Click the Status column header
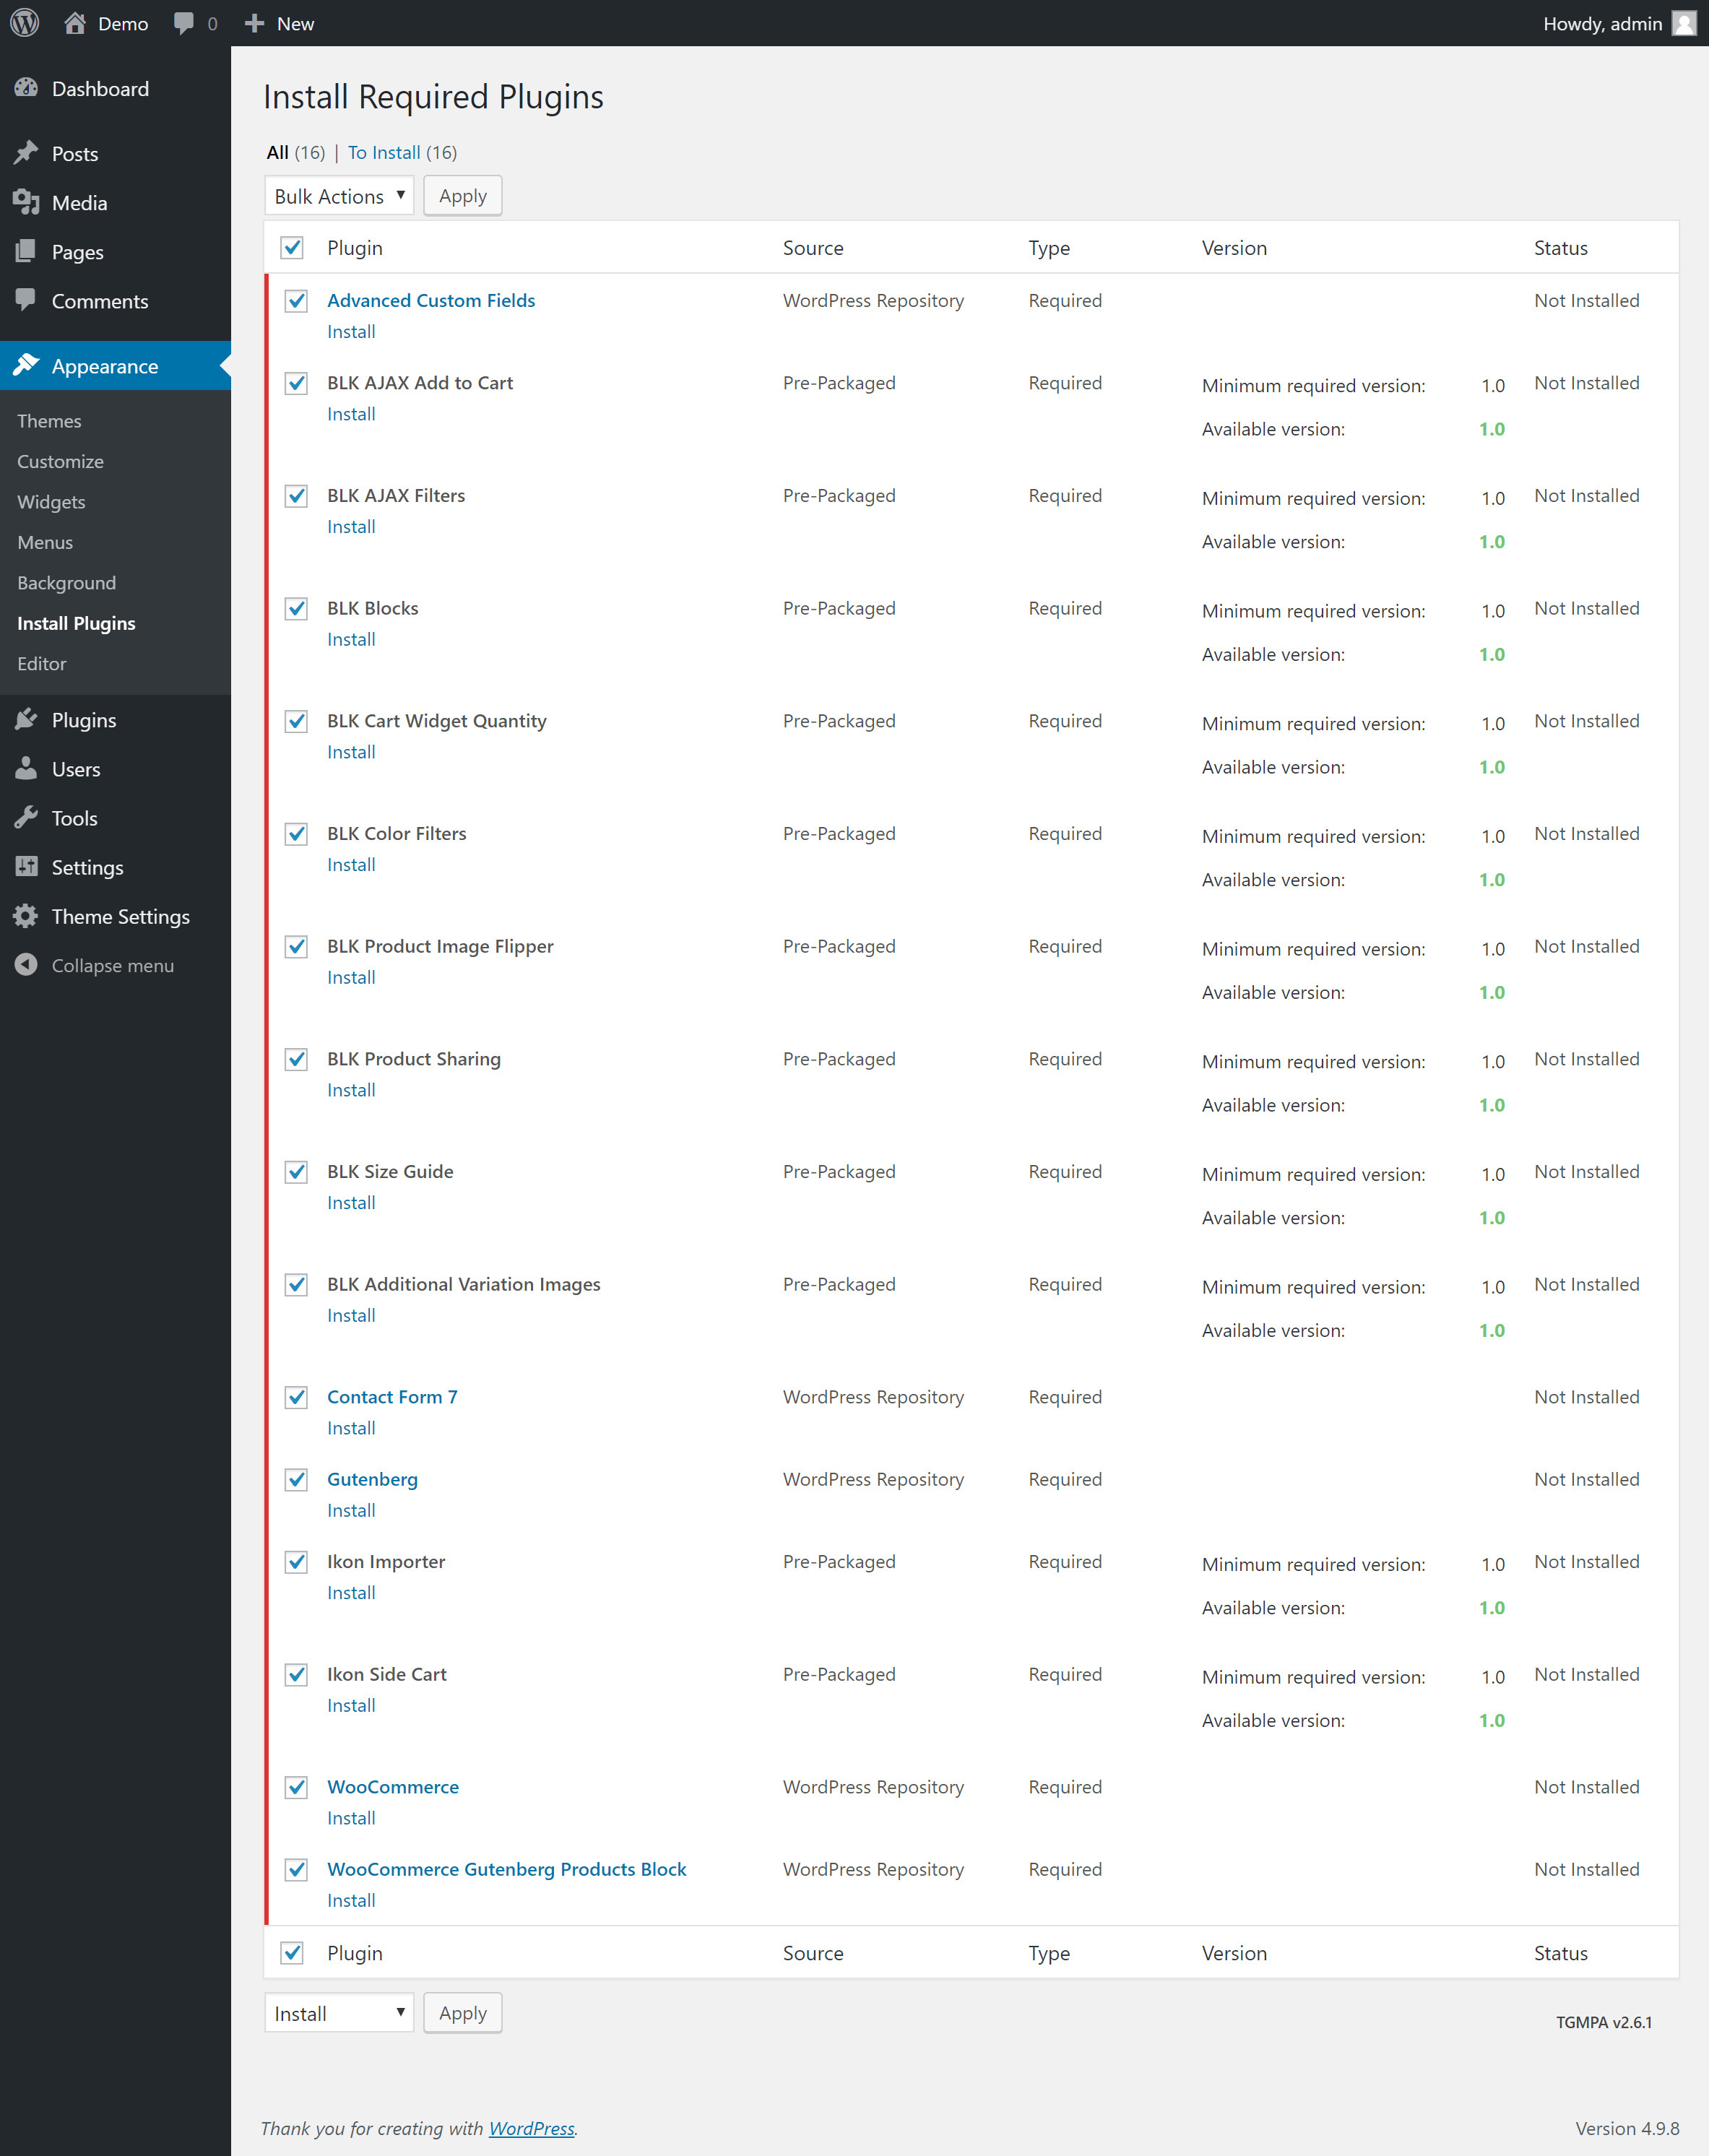Viewport: 1709px width, 2156px height. pos(1561,248)
